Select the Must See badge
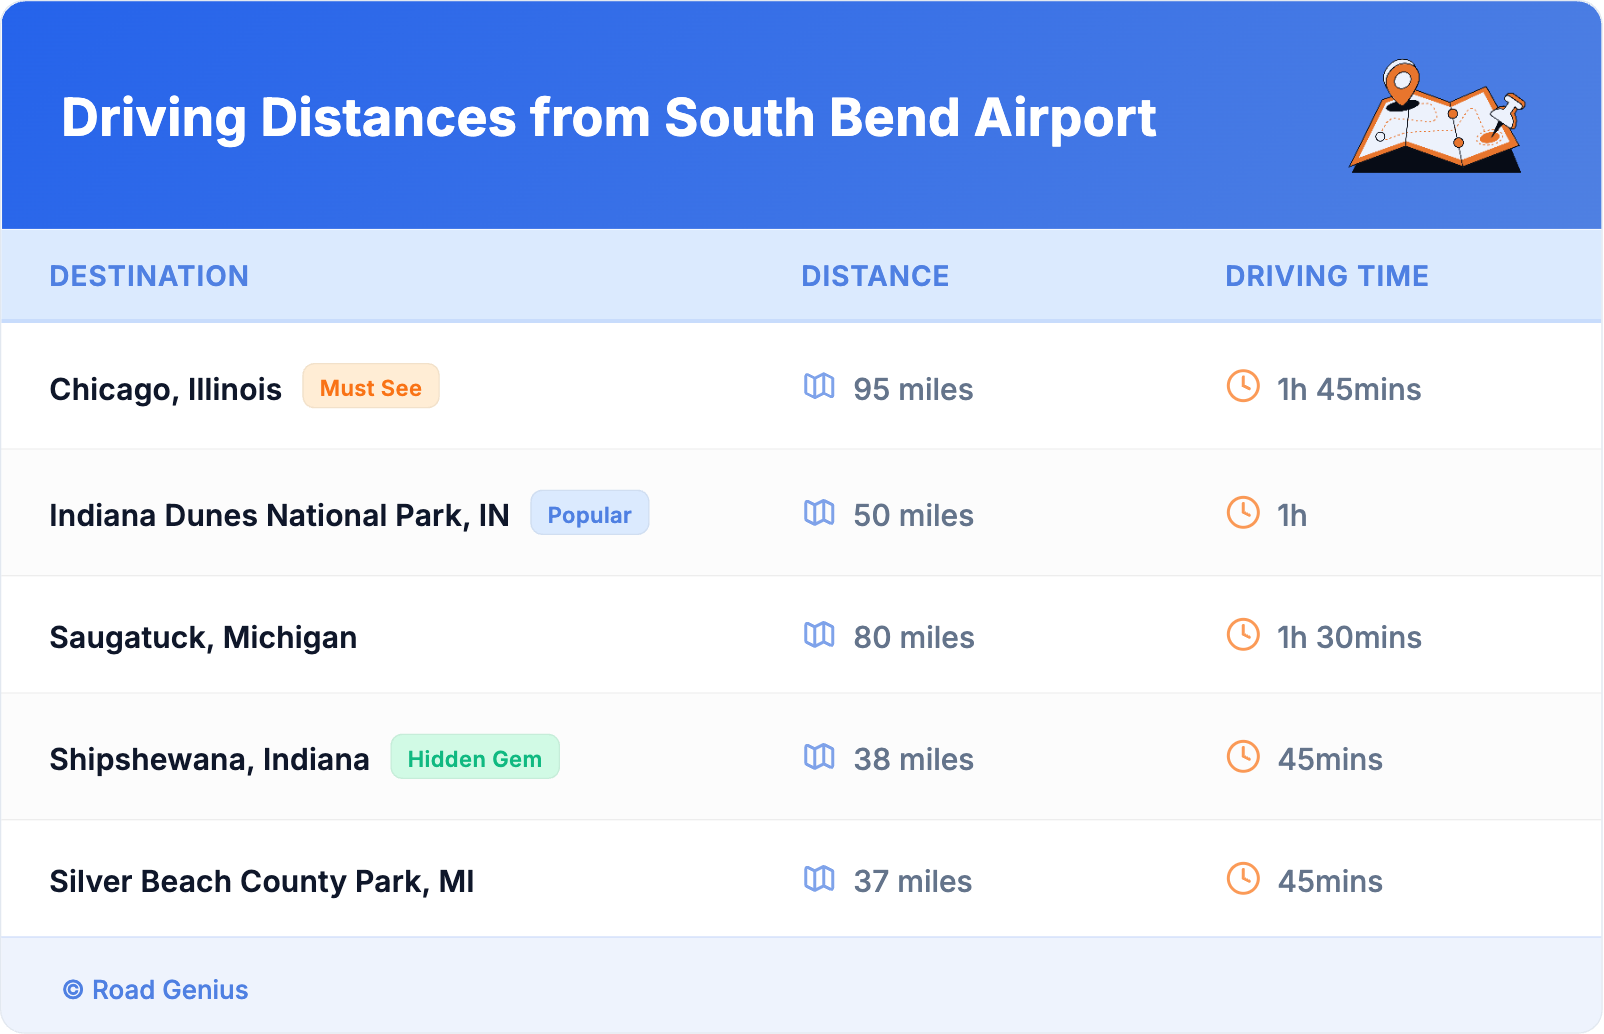1604x1034 pixels. [x=371, y=387]
